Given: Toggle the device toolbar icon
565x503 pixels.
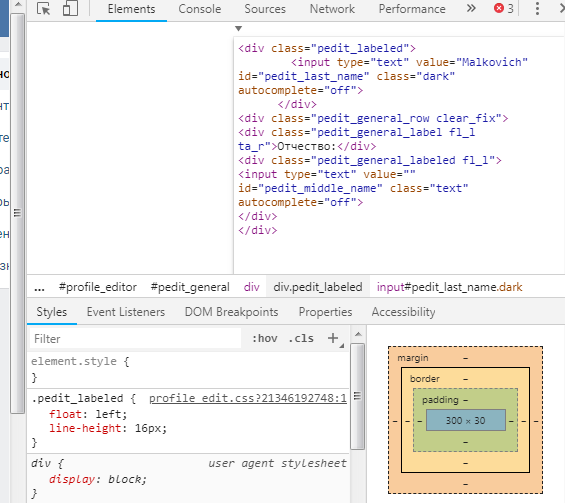Looking at the screenshot, I should pyautogui.click(x=70, y=9).
